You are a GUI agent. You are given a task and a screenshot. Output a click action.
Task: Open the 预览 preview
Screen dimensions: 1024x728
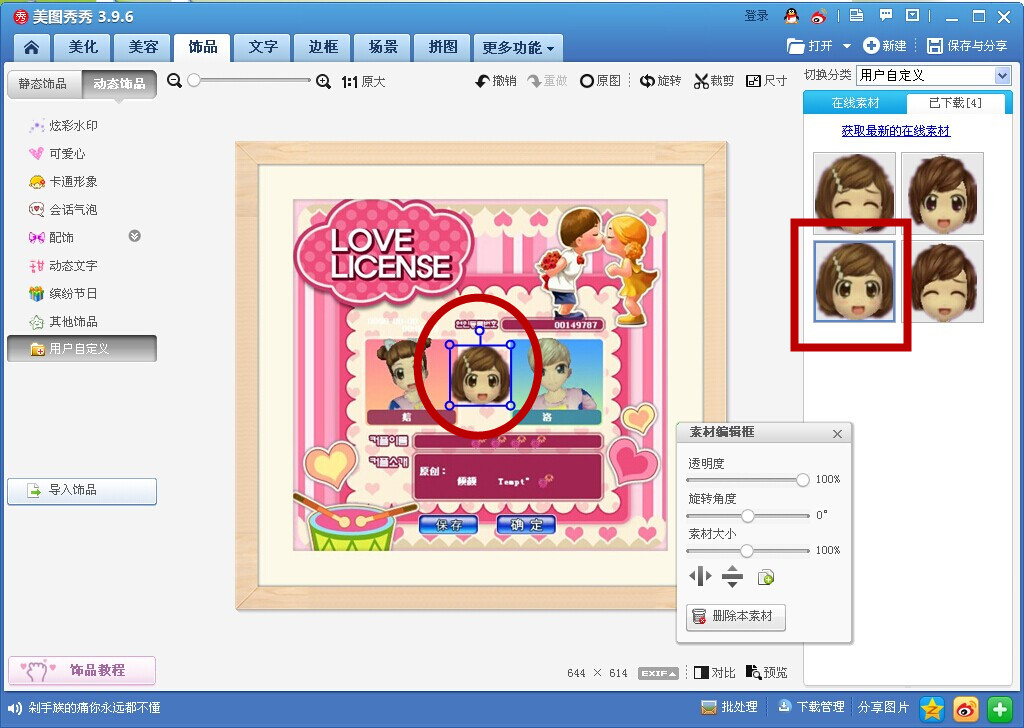click(767, 673)
